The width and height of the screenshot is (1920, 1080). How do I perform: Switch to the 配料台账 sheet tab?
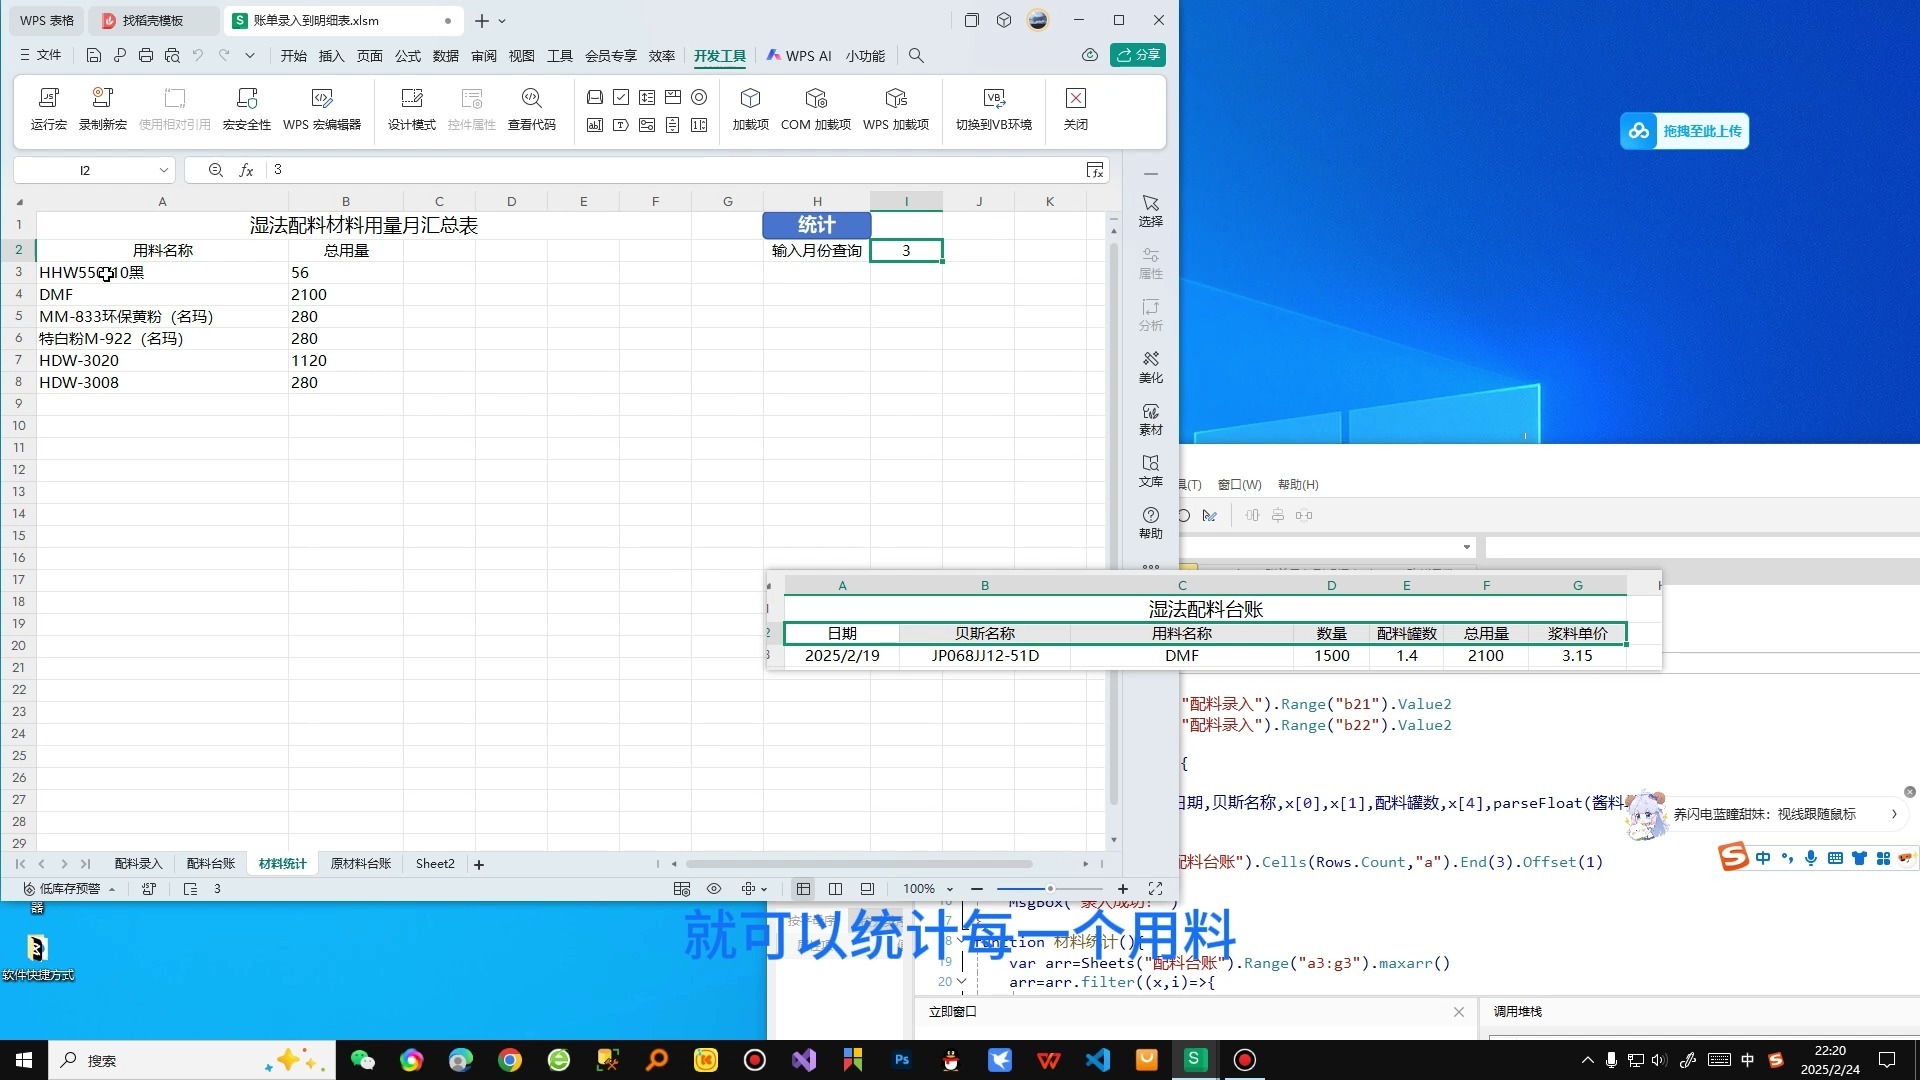[x=210, y=863]
